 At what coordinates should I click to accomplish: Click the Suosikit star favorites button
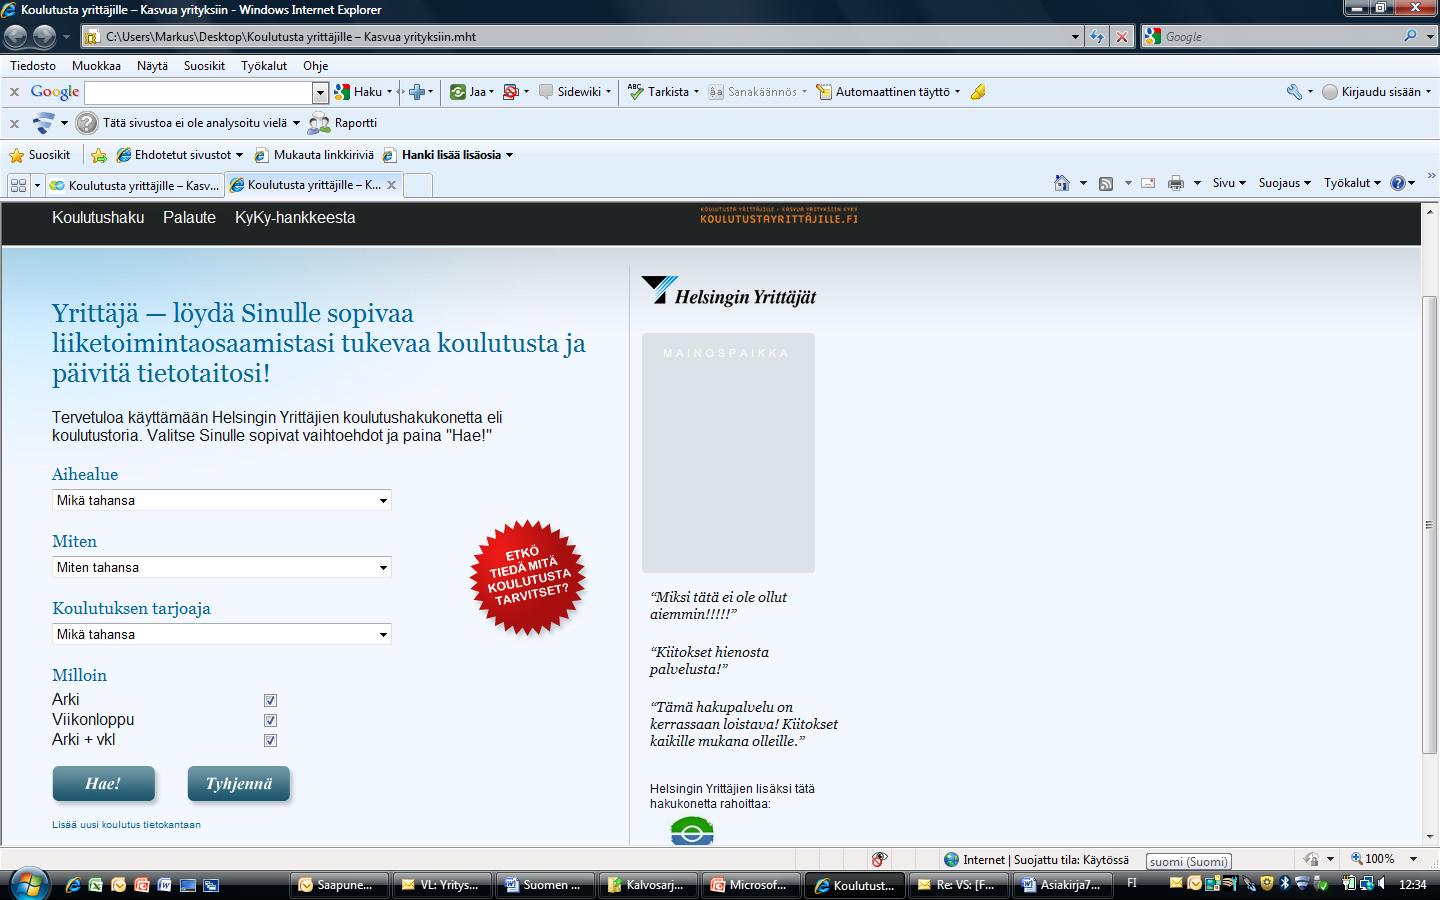tap(40, 155)
